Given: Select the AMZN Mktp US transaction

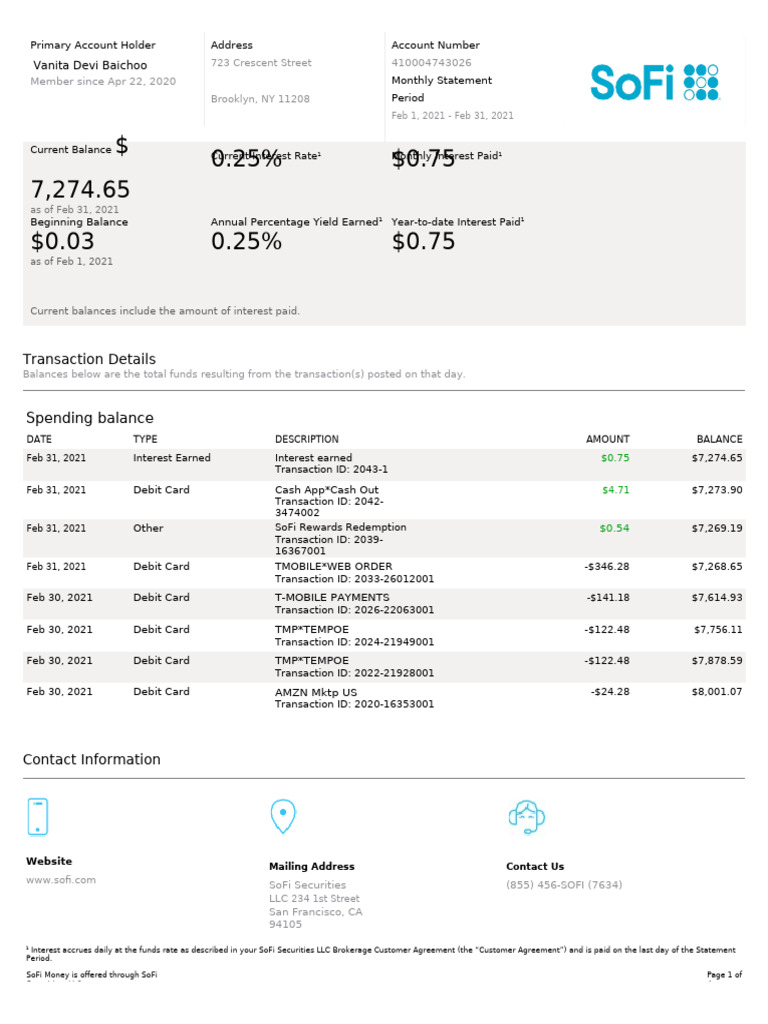Looking at the screenshot, I should [315, 692].
